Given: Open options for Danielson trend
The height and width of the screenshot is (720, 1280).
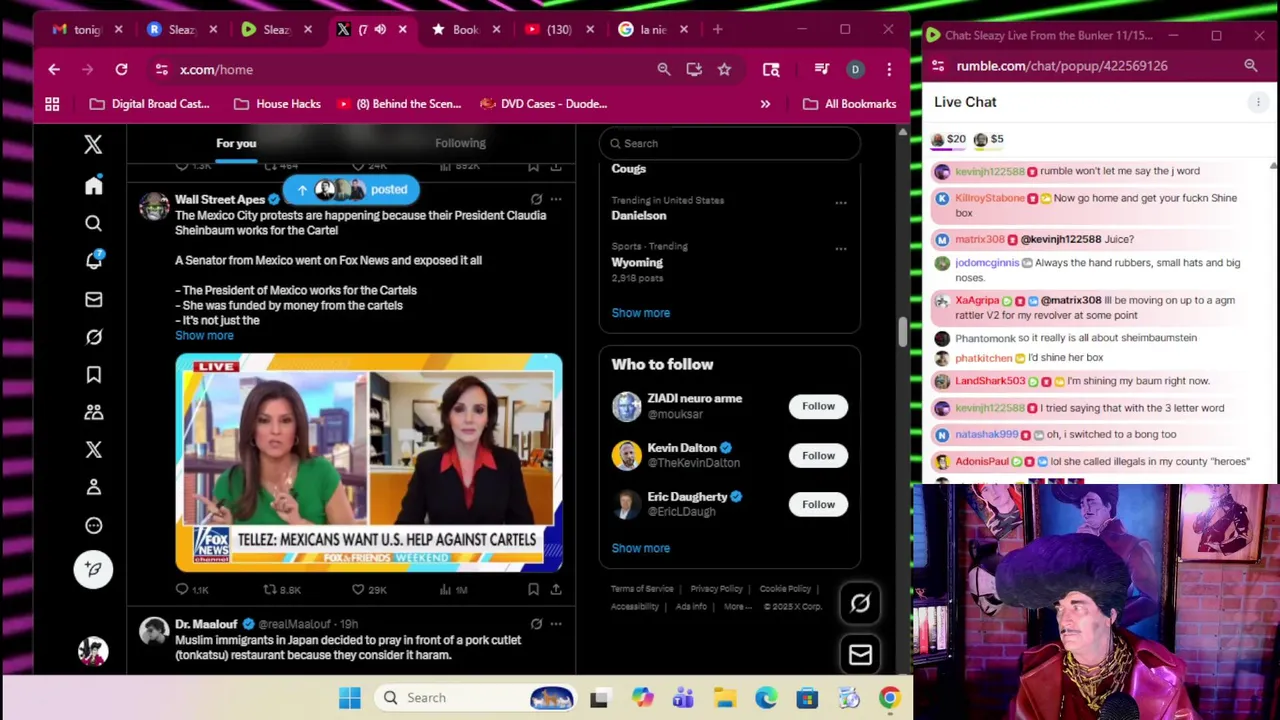Looking at the screenshot, I should point(841,202).
